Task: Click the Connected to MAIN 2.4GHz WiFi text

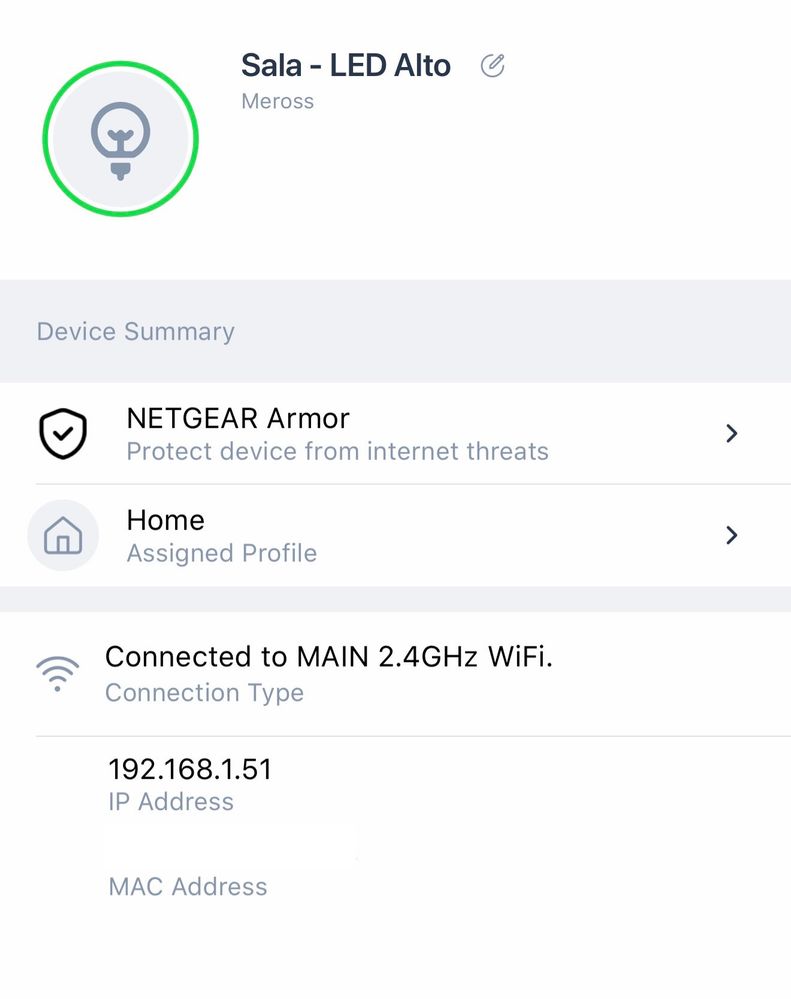Action: point(329,657)
